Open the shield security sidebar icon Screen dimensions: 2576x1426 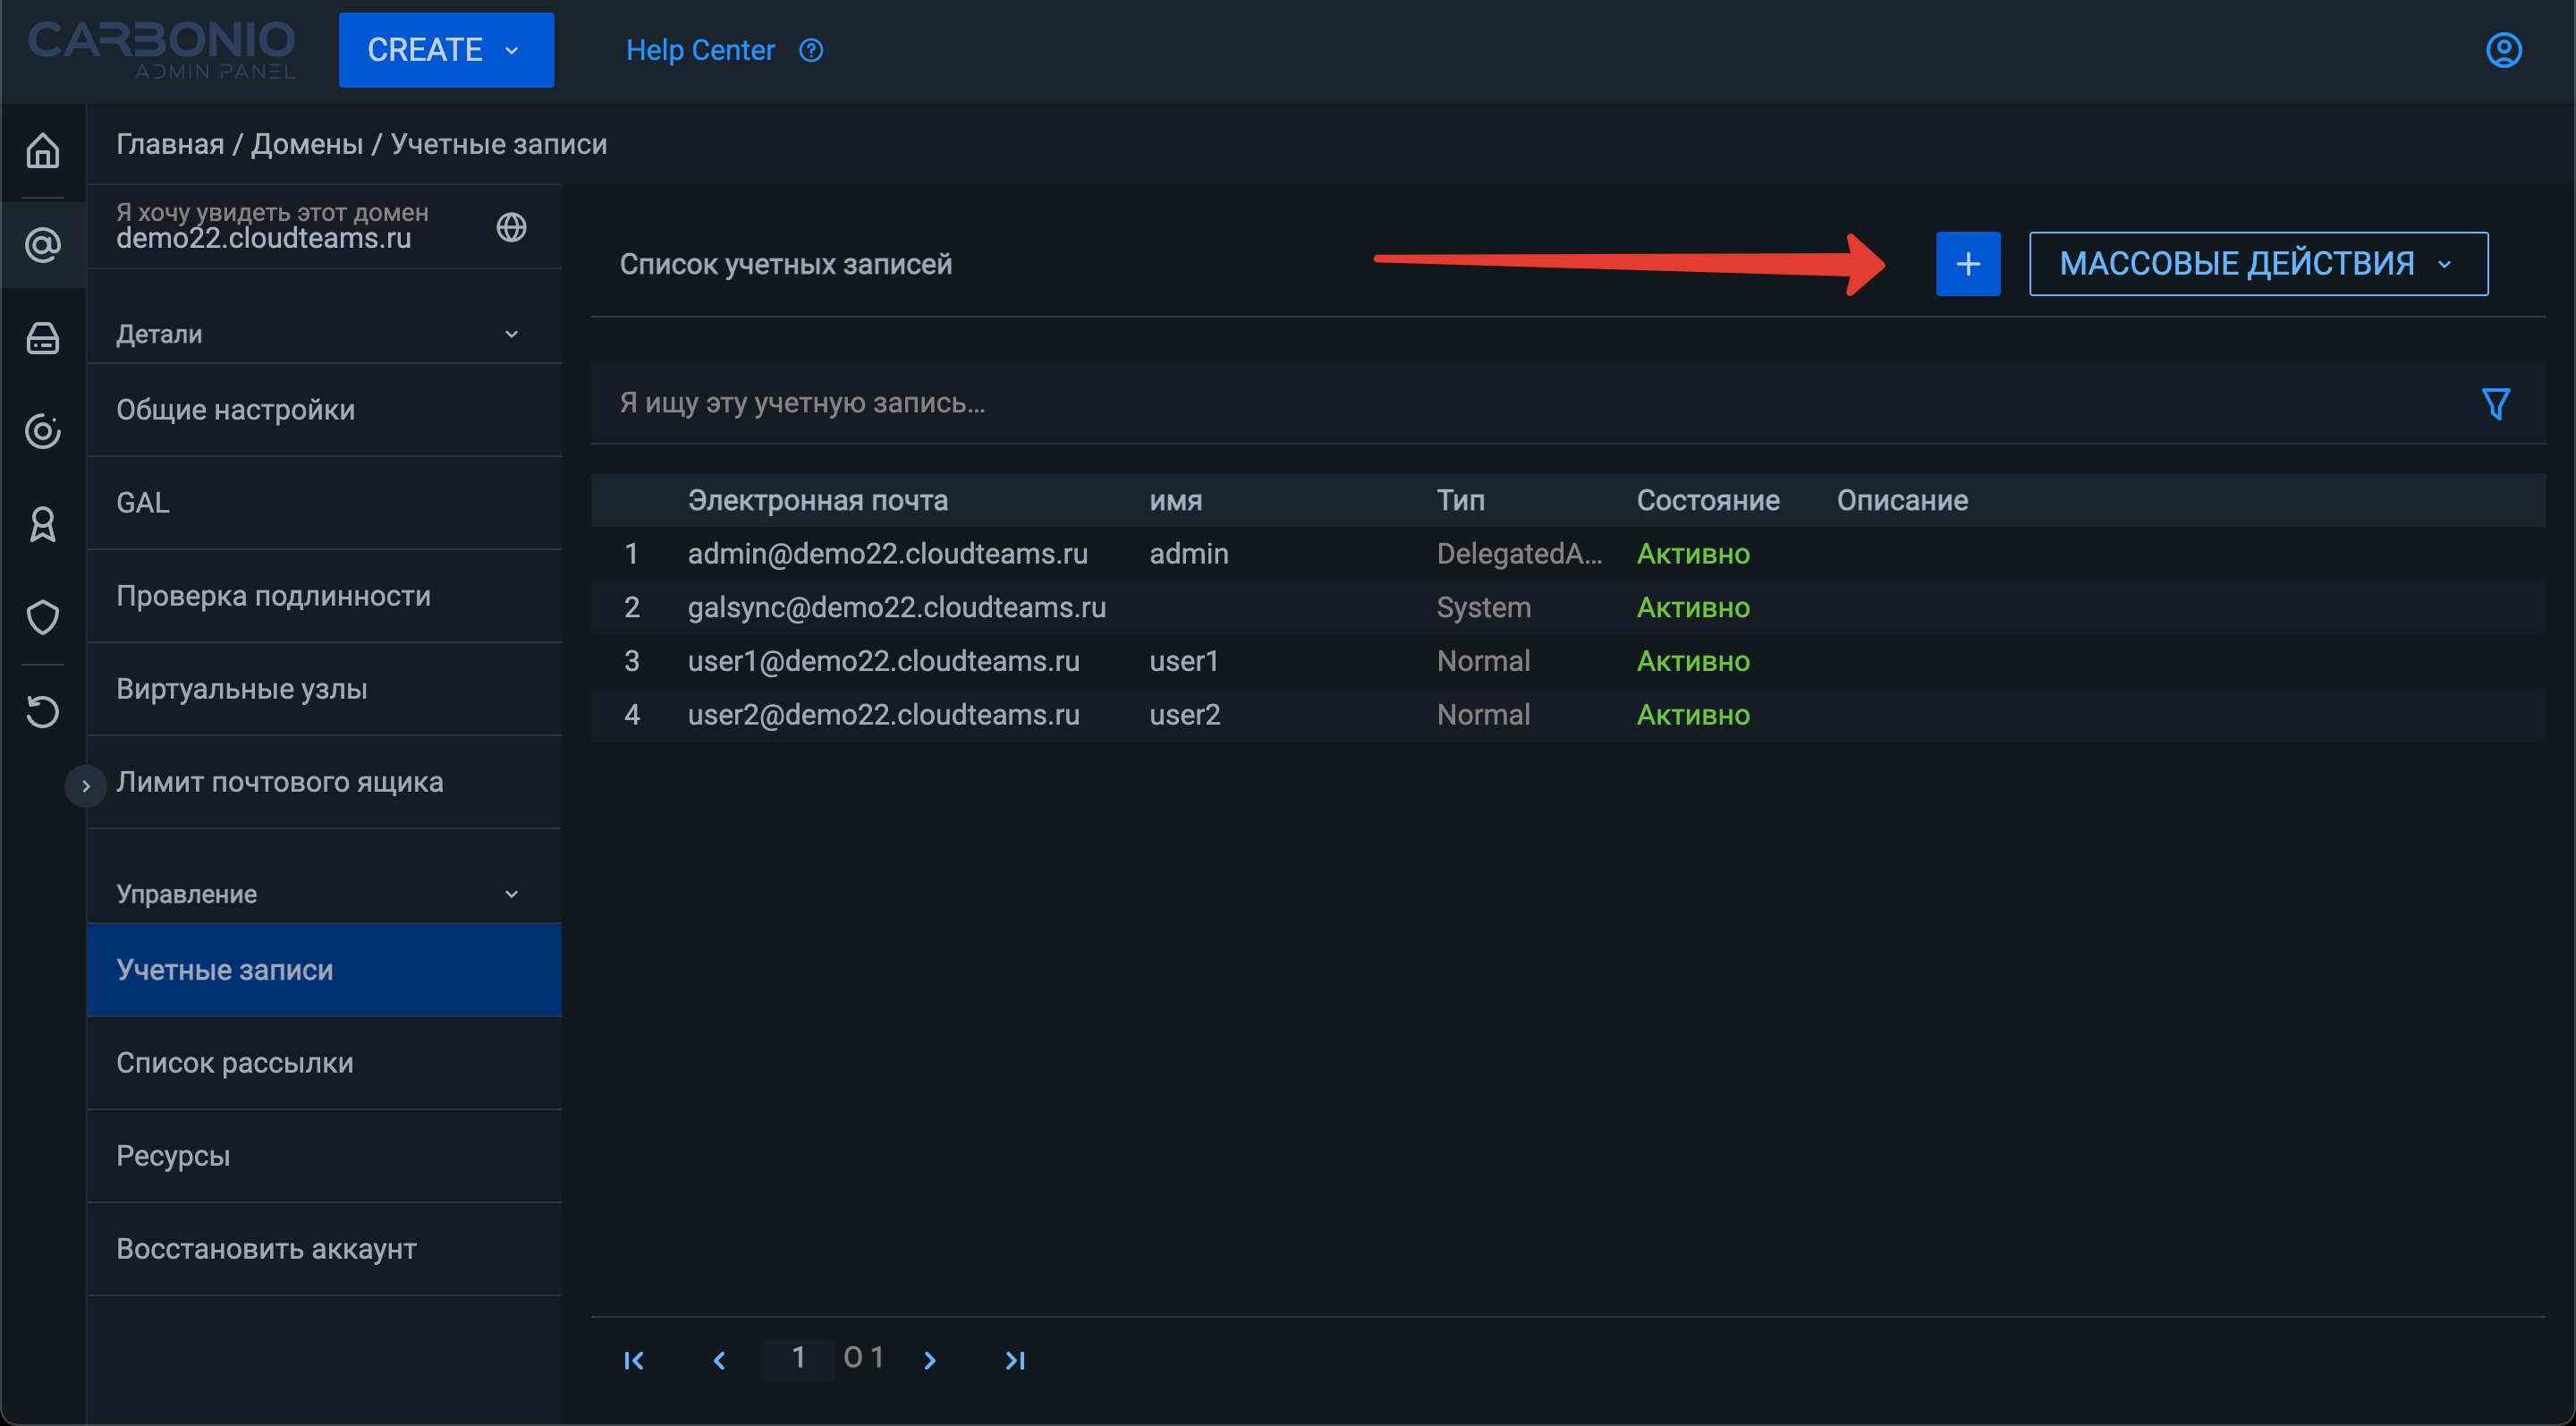point(42,617)
